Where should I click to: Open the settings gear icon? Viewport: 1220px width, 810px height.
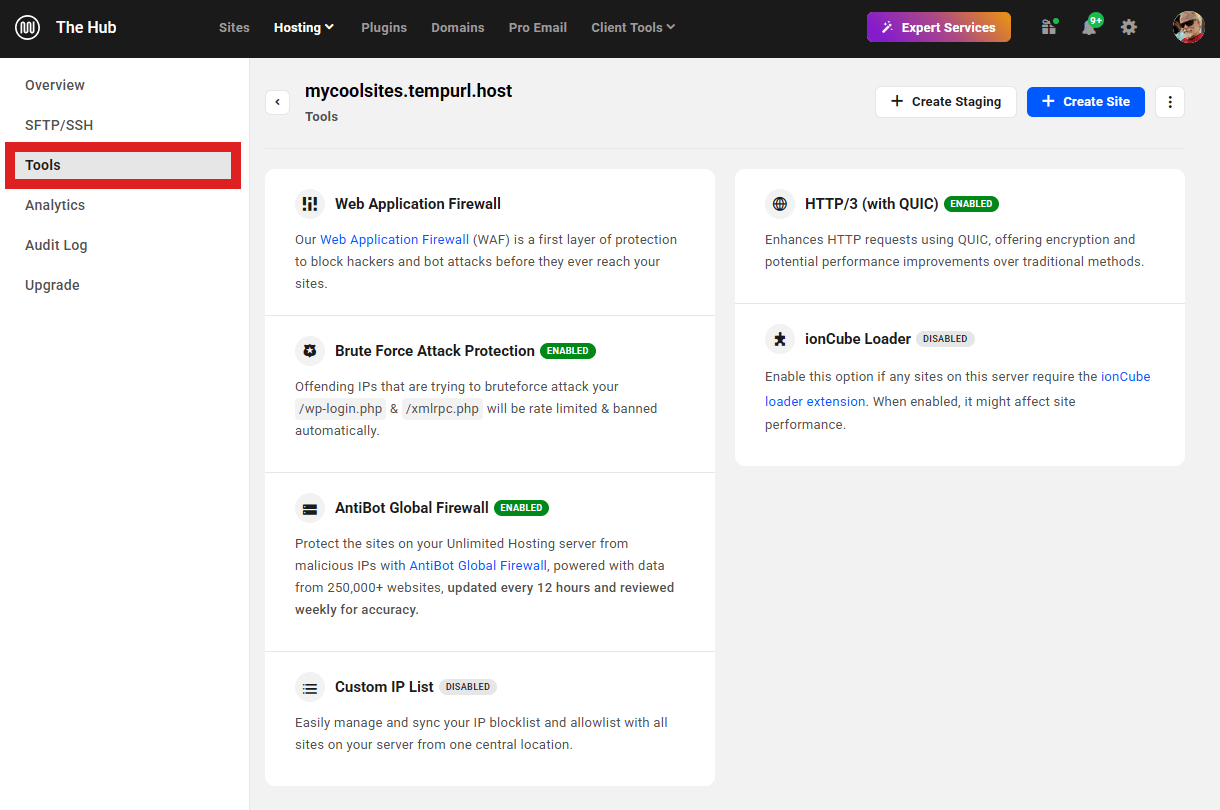1129,27
